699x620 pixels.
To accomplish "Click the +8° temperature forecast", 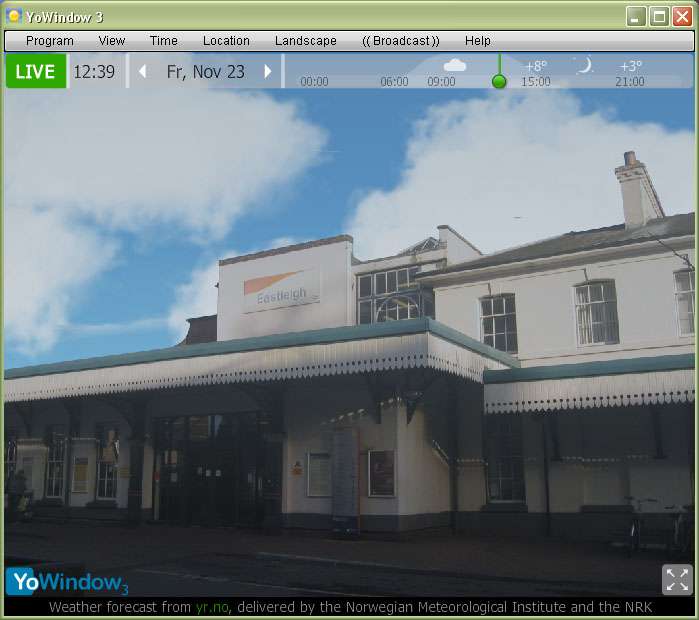I will 536,66.
